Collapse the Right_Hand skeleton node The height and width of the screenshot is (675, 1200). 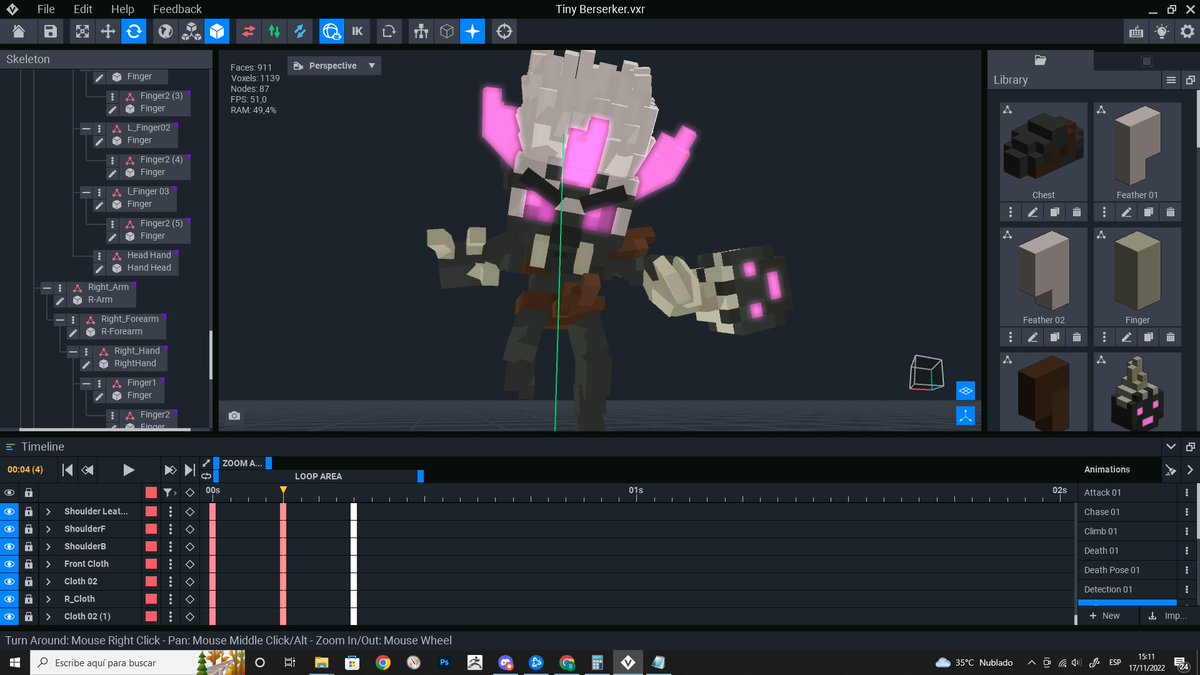click(72, 351)
